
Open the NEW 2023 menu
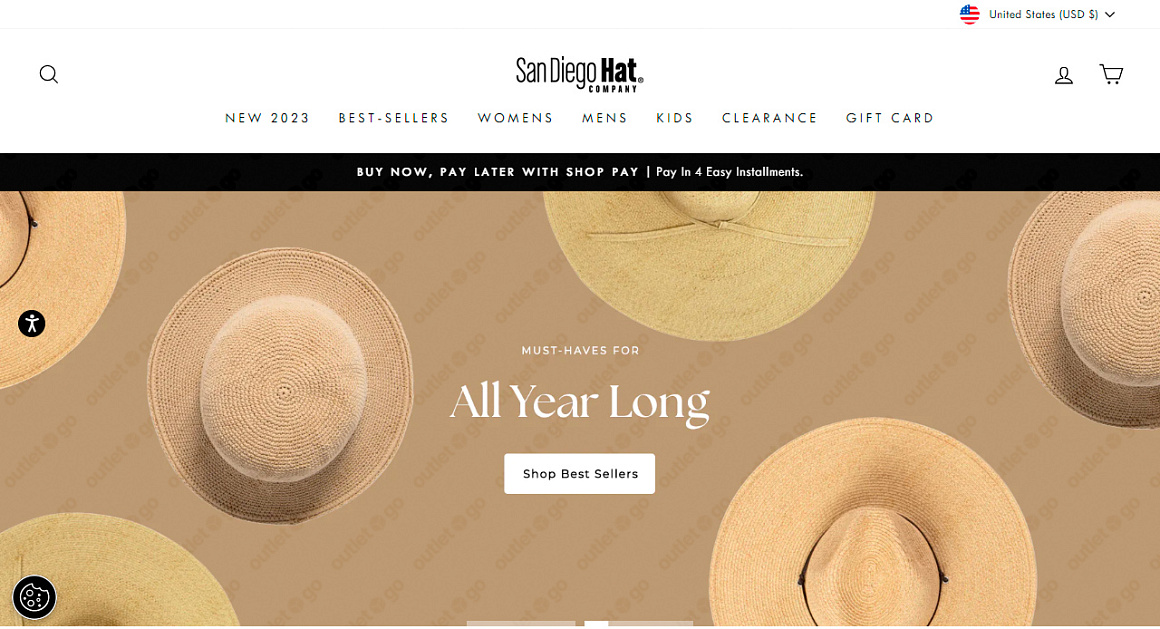coord(267,118)
